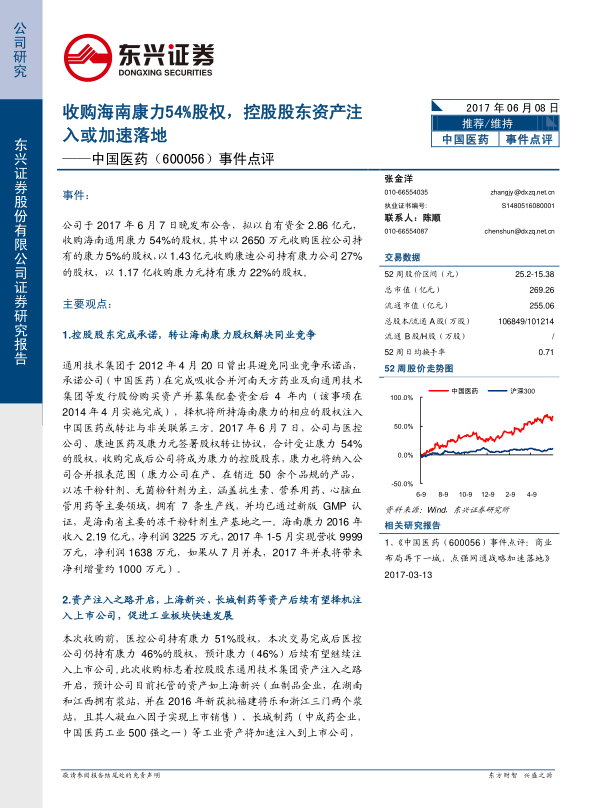The image size is (596, 808).
Task: Click share capital value 106849/101214
Action: tap(526, 322)
